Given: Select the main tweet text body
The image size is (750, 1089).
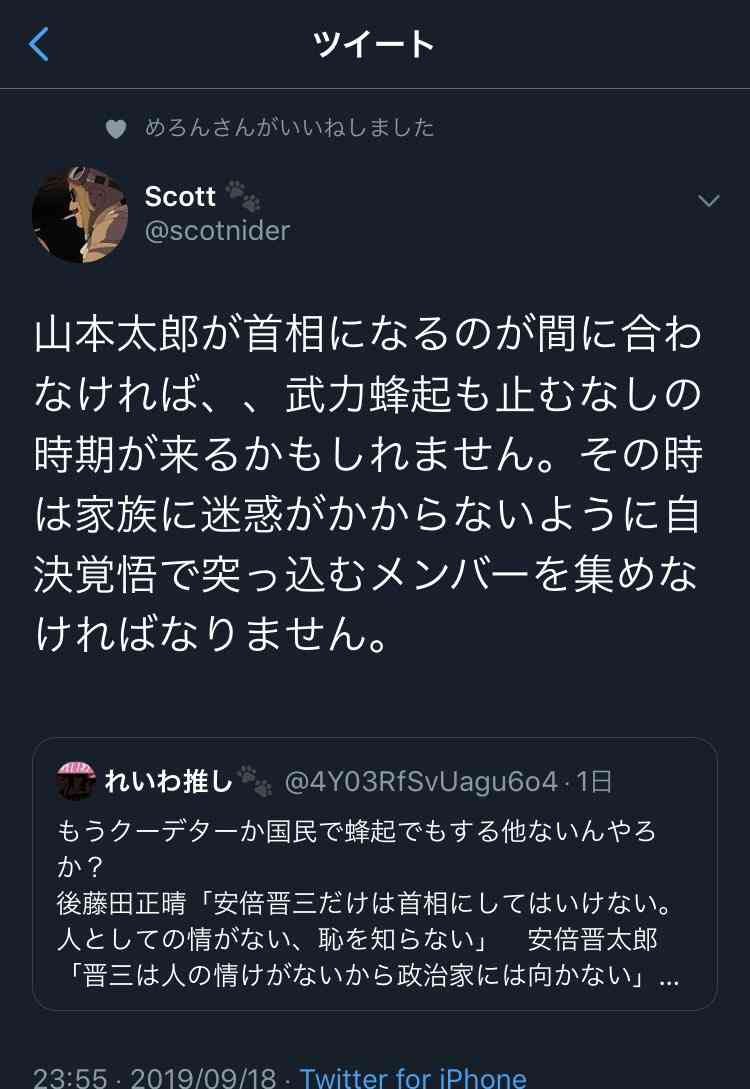Looking at the screenshot, I should [x=368, y=485].
